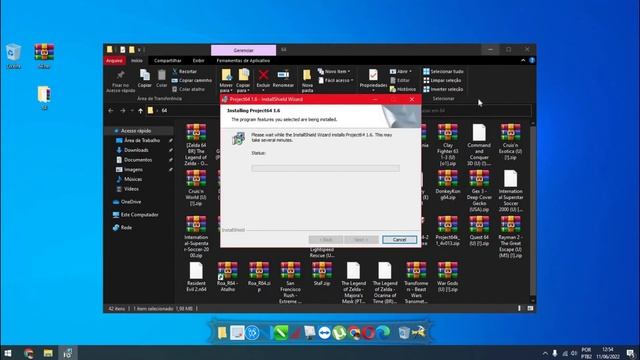Select the Command and Conquer 3D file
The image size is (640, 360).
click(x=479, y=144)
